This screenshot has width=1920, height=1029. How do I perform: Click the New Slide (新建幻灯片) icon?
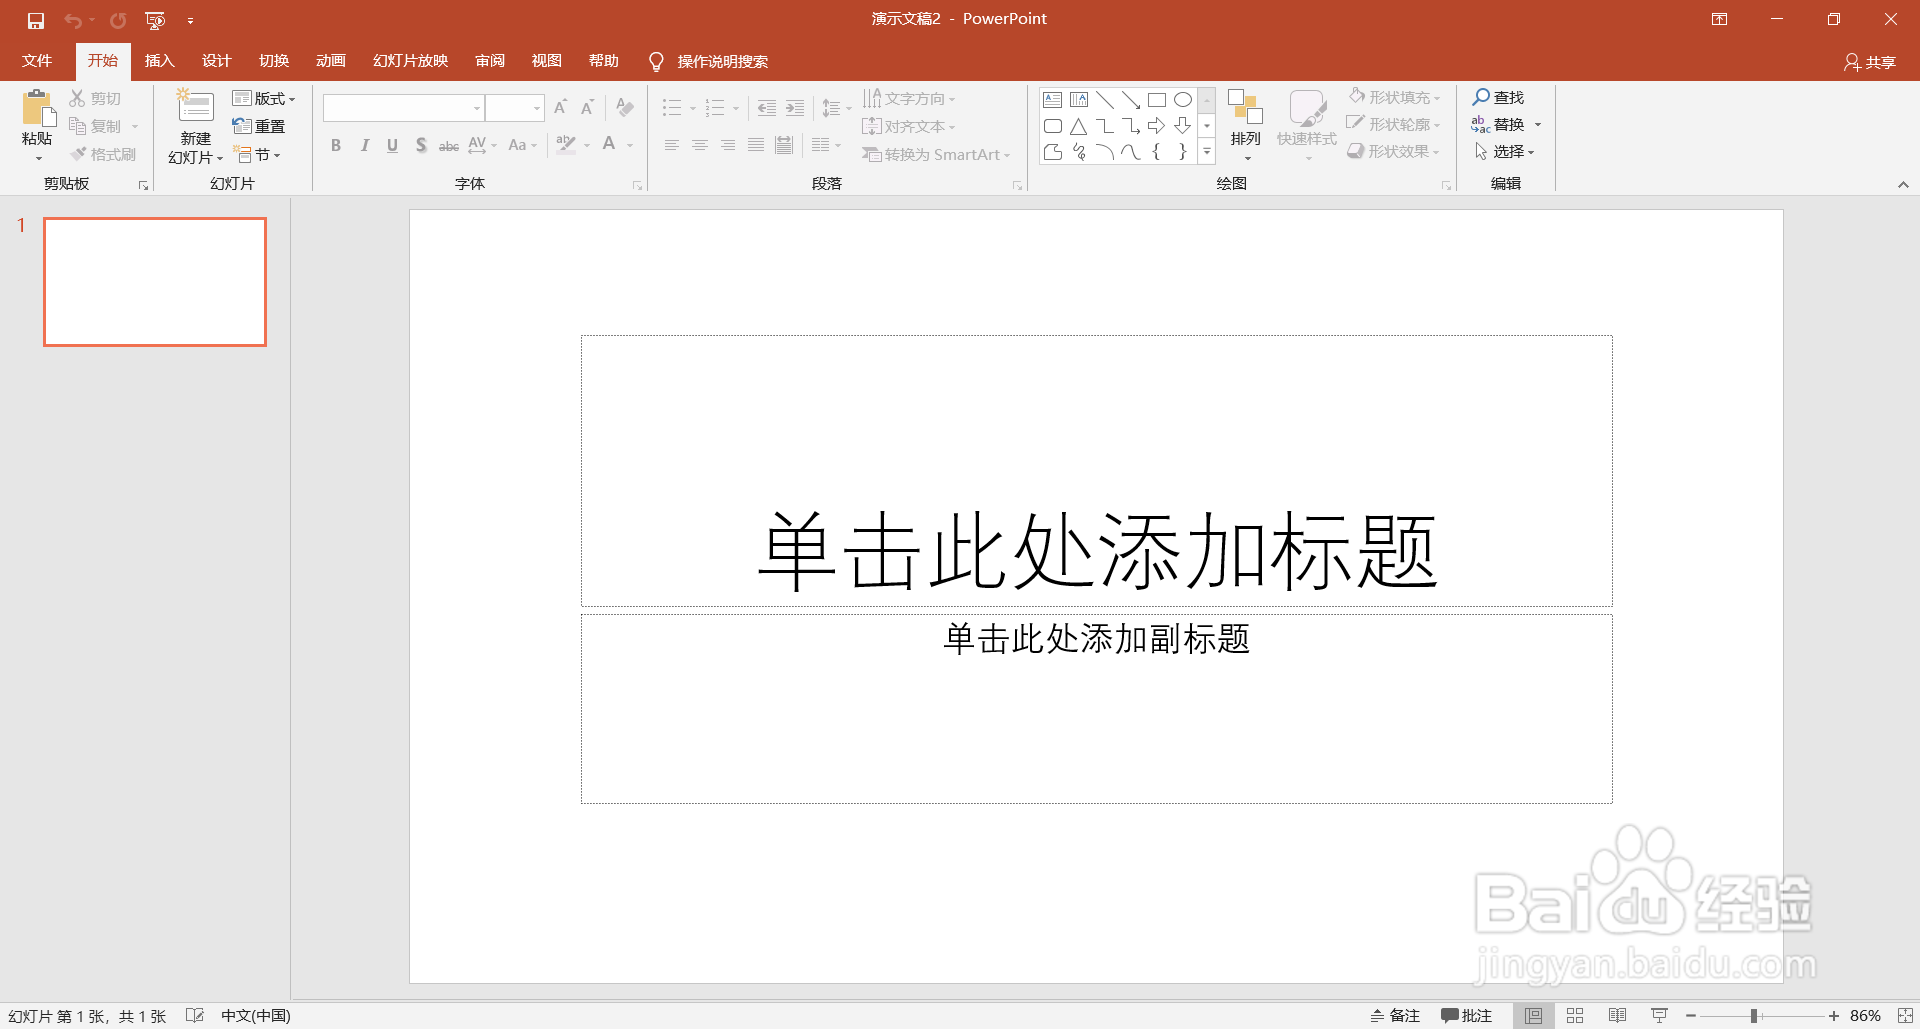[x=196, y=107]
